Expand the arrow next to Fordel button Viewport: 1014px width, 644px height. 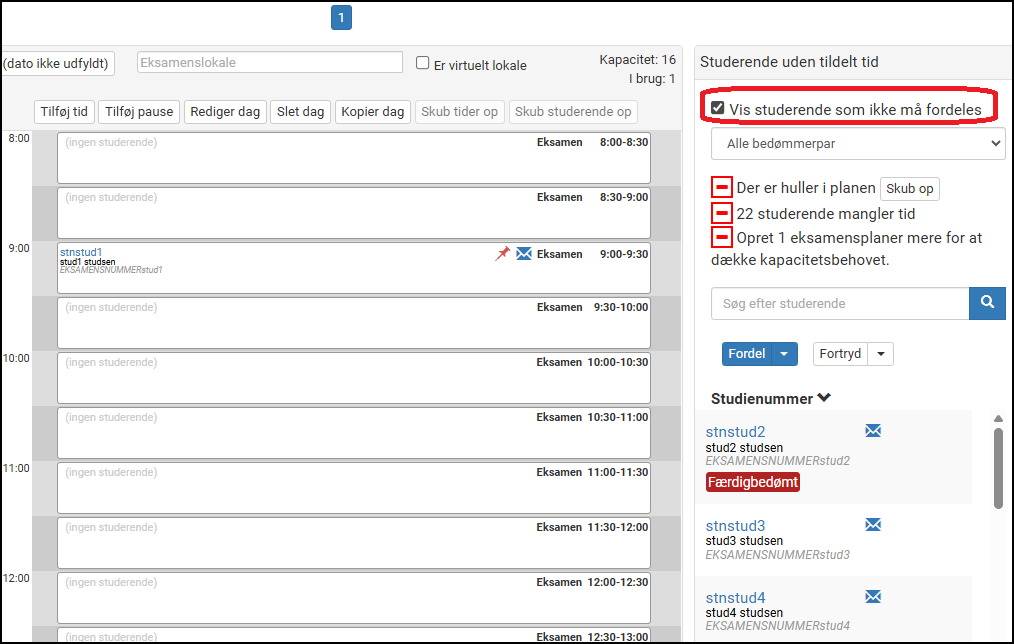pos(786,354)
